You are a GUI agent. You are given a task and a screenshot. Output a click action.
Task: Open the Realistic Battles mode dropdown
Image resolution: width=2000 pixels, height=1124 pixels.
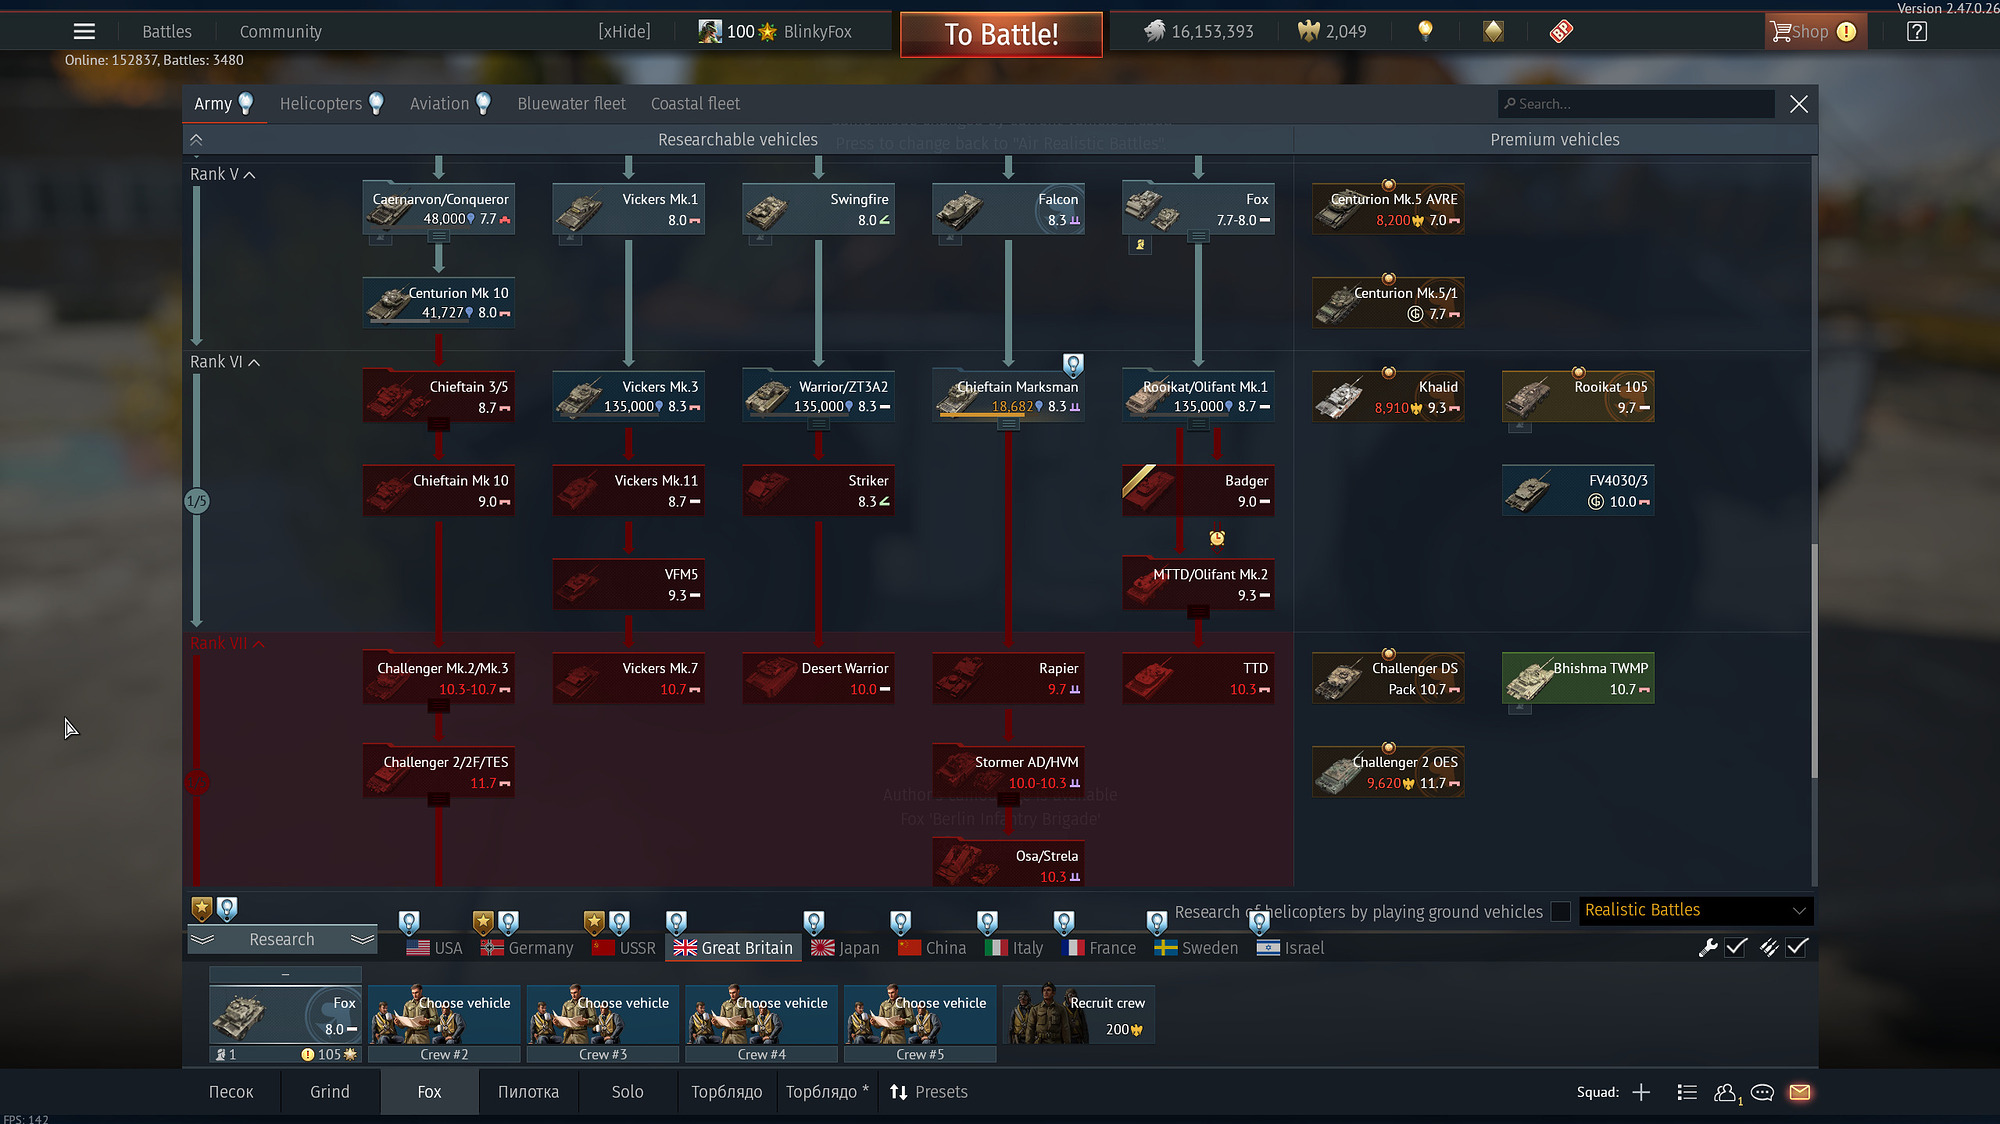tap(1695, 910)
